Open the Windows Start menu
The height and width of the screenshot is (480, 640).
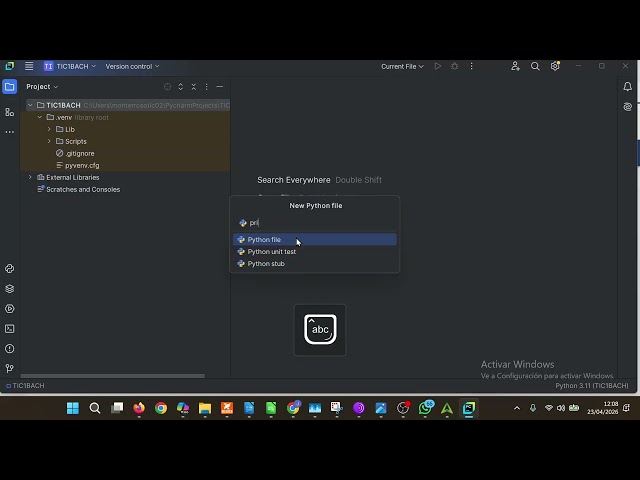73,408
